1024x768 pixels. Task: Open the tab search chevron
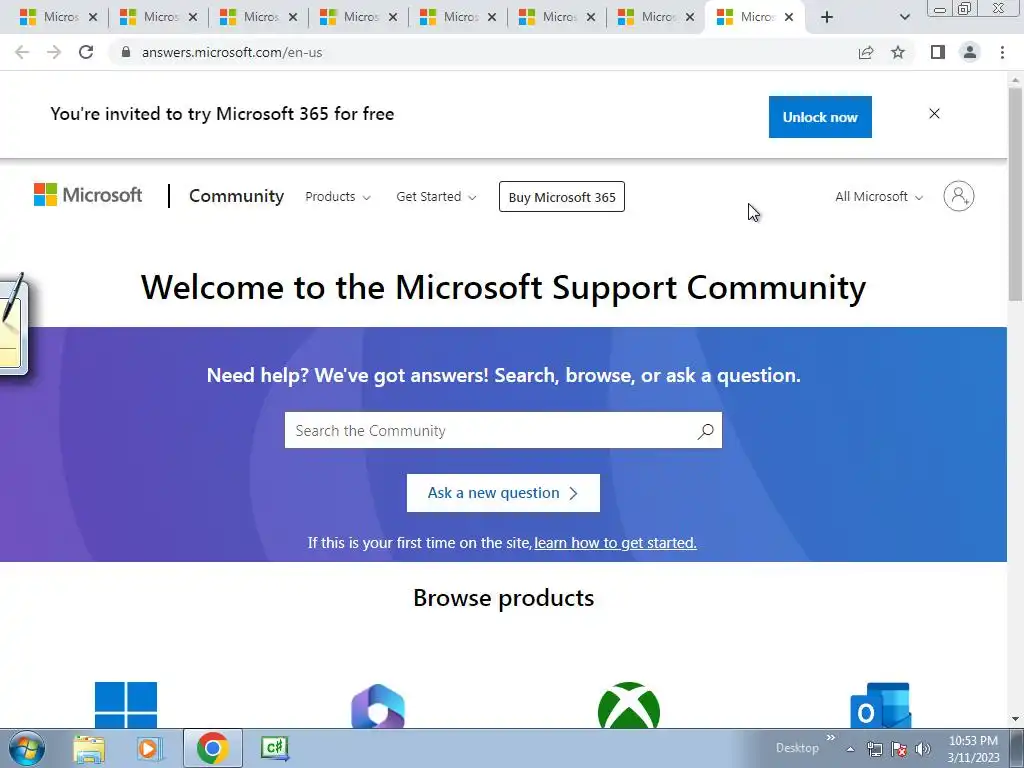tap(904, 17)
